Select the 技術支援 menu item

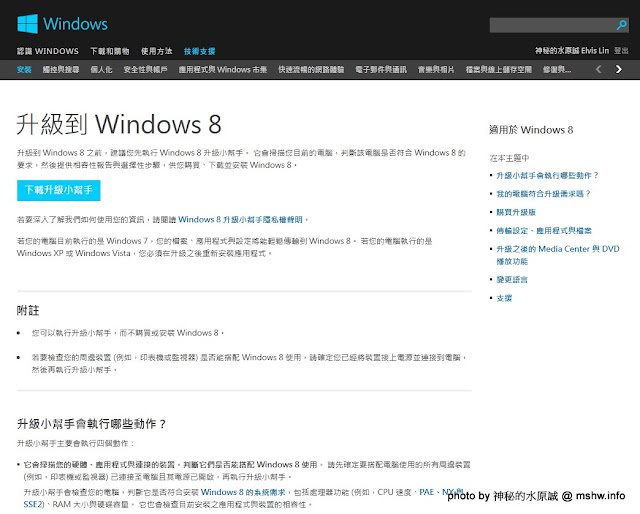pyautogui.click(x=199, y=51)
